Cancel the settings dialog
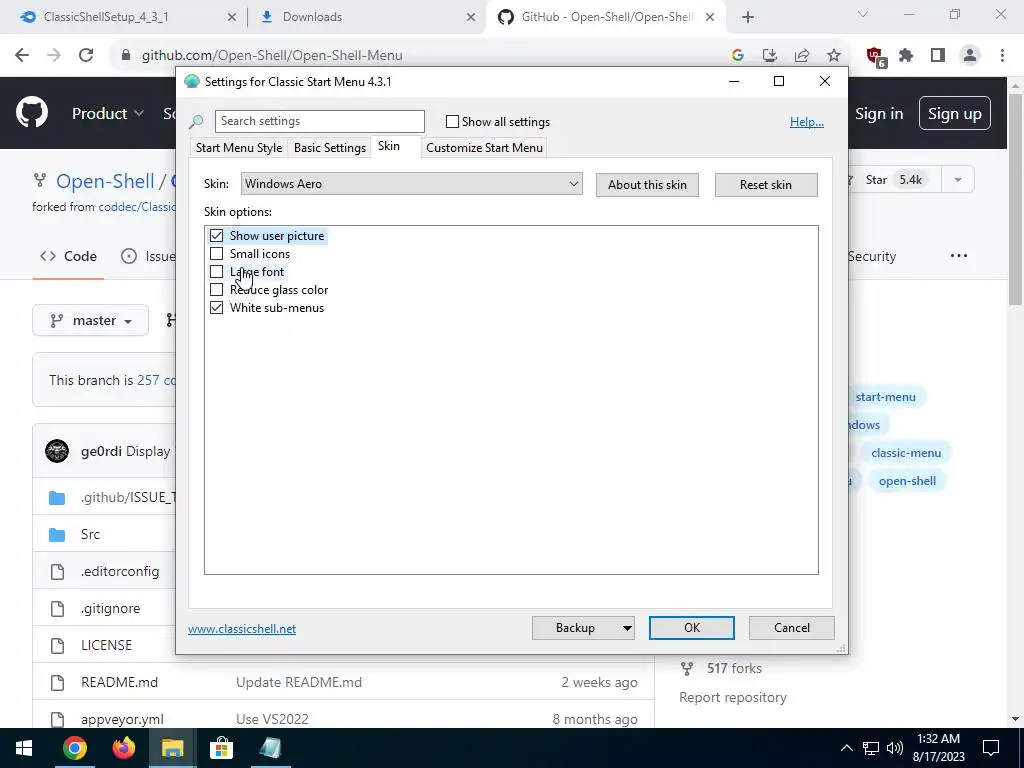The width and height of the screenshot is (1024, 768). point(792,628)
